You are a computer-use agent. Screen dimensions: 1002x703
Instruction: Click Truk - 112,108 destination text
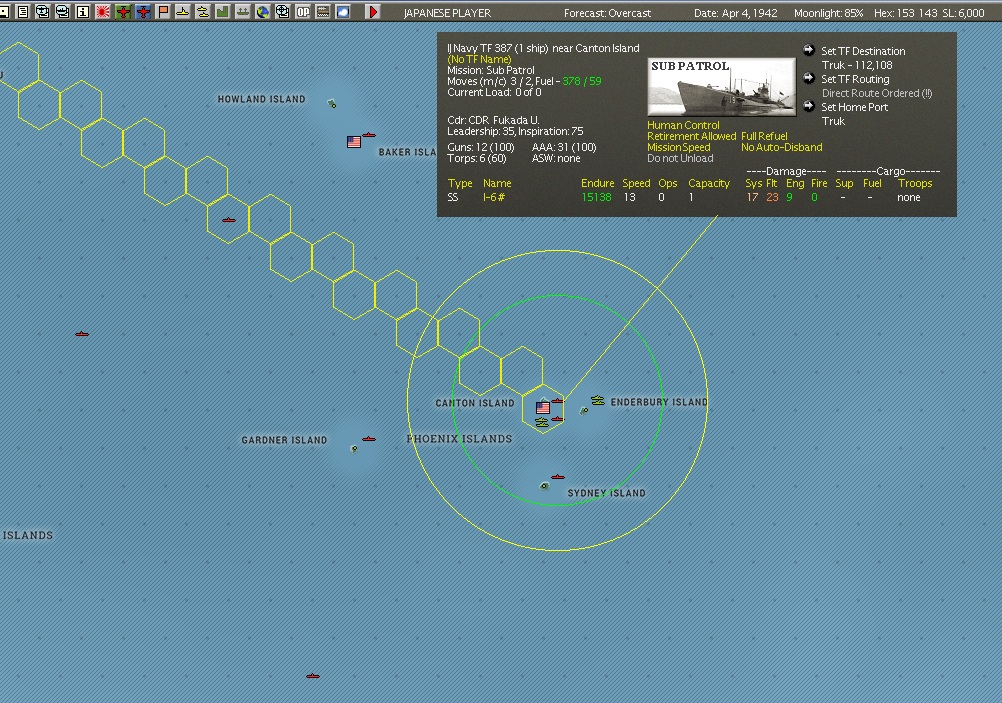tap(857, 65)
